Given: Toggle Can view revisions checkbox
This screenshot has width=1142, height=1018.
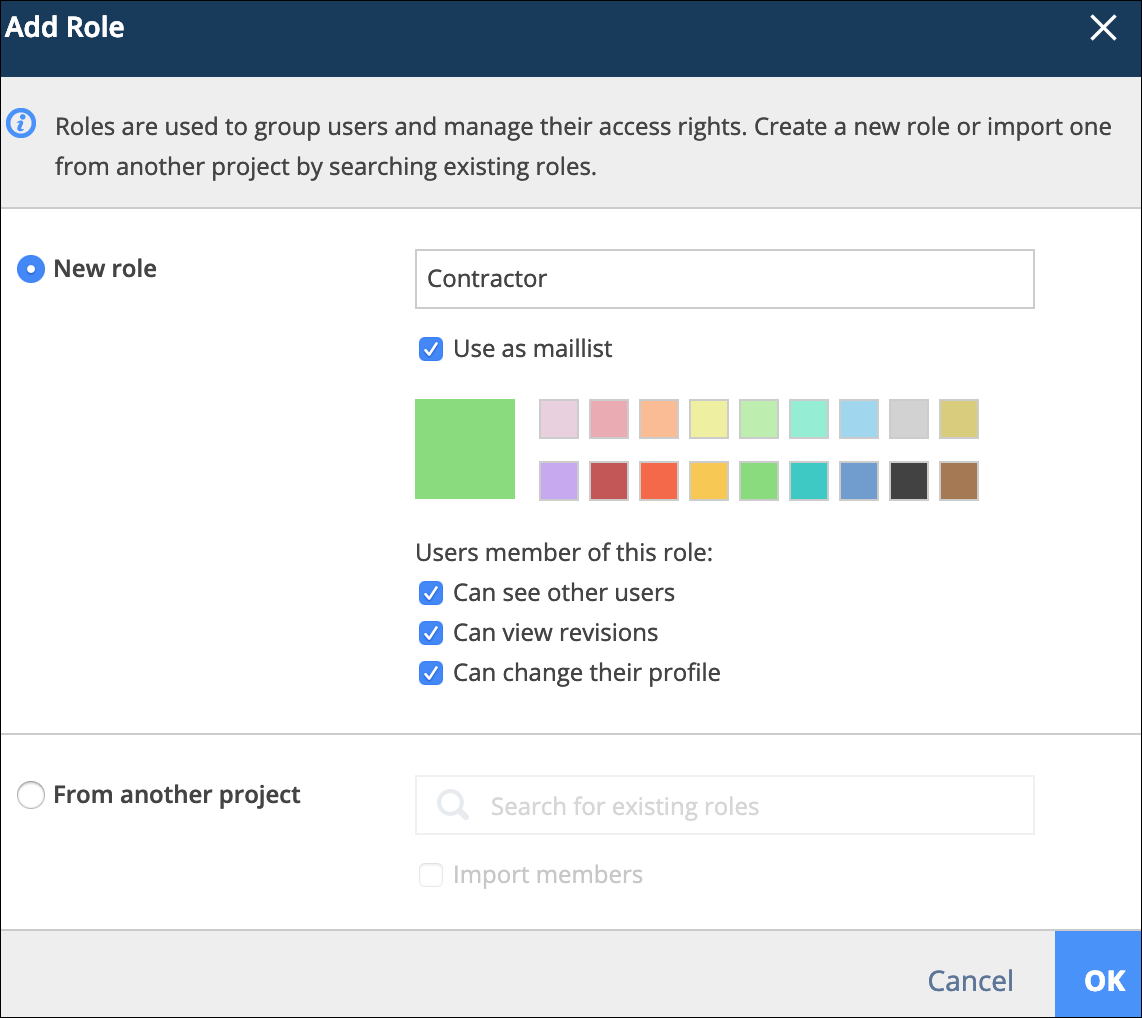Looking at the screenshot, I should (430, 633).
